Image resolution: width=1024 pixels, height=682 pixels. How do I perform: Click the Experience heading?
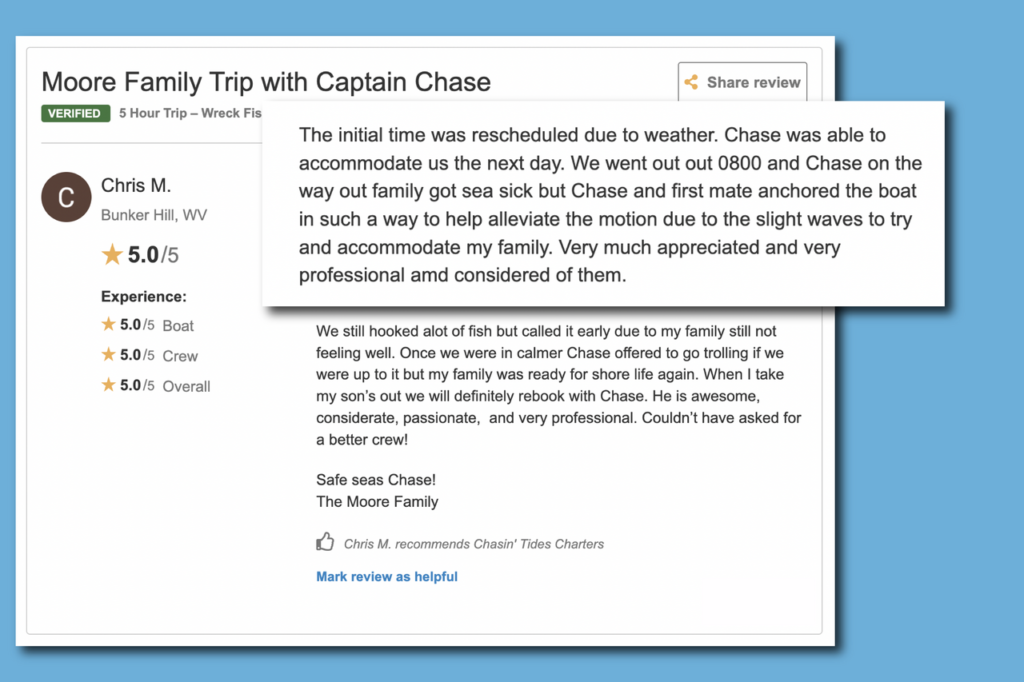point(144,297)
